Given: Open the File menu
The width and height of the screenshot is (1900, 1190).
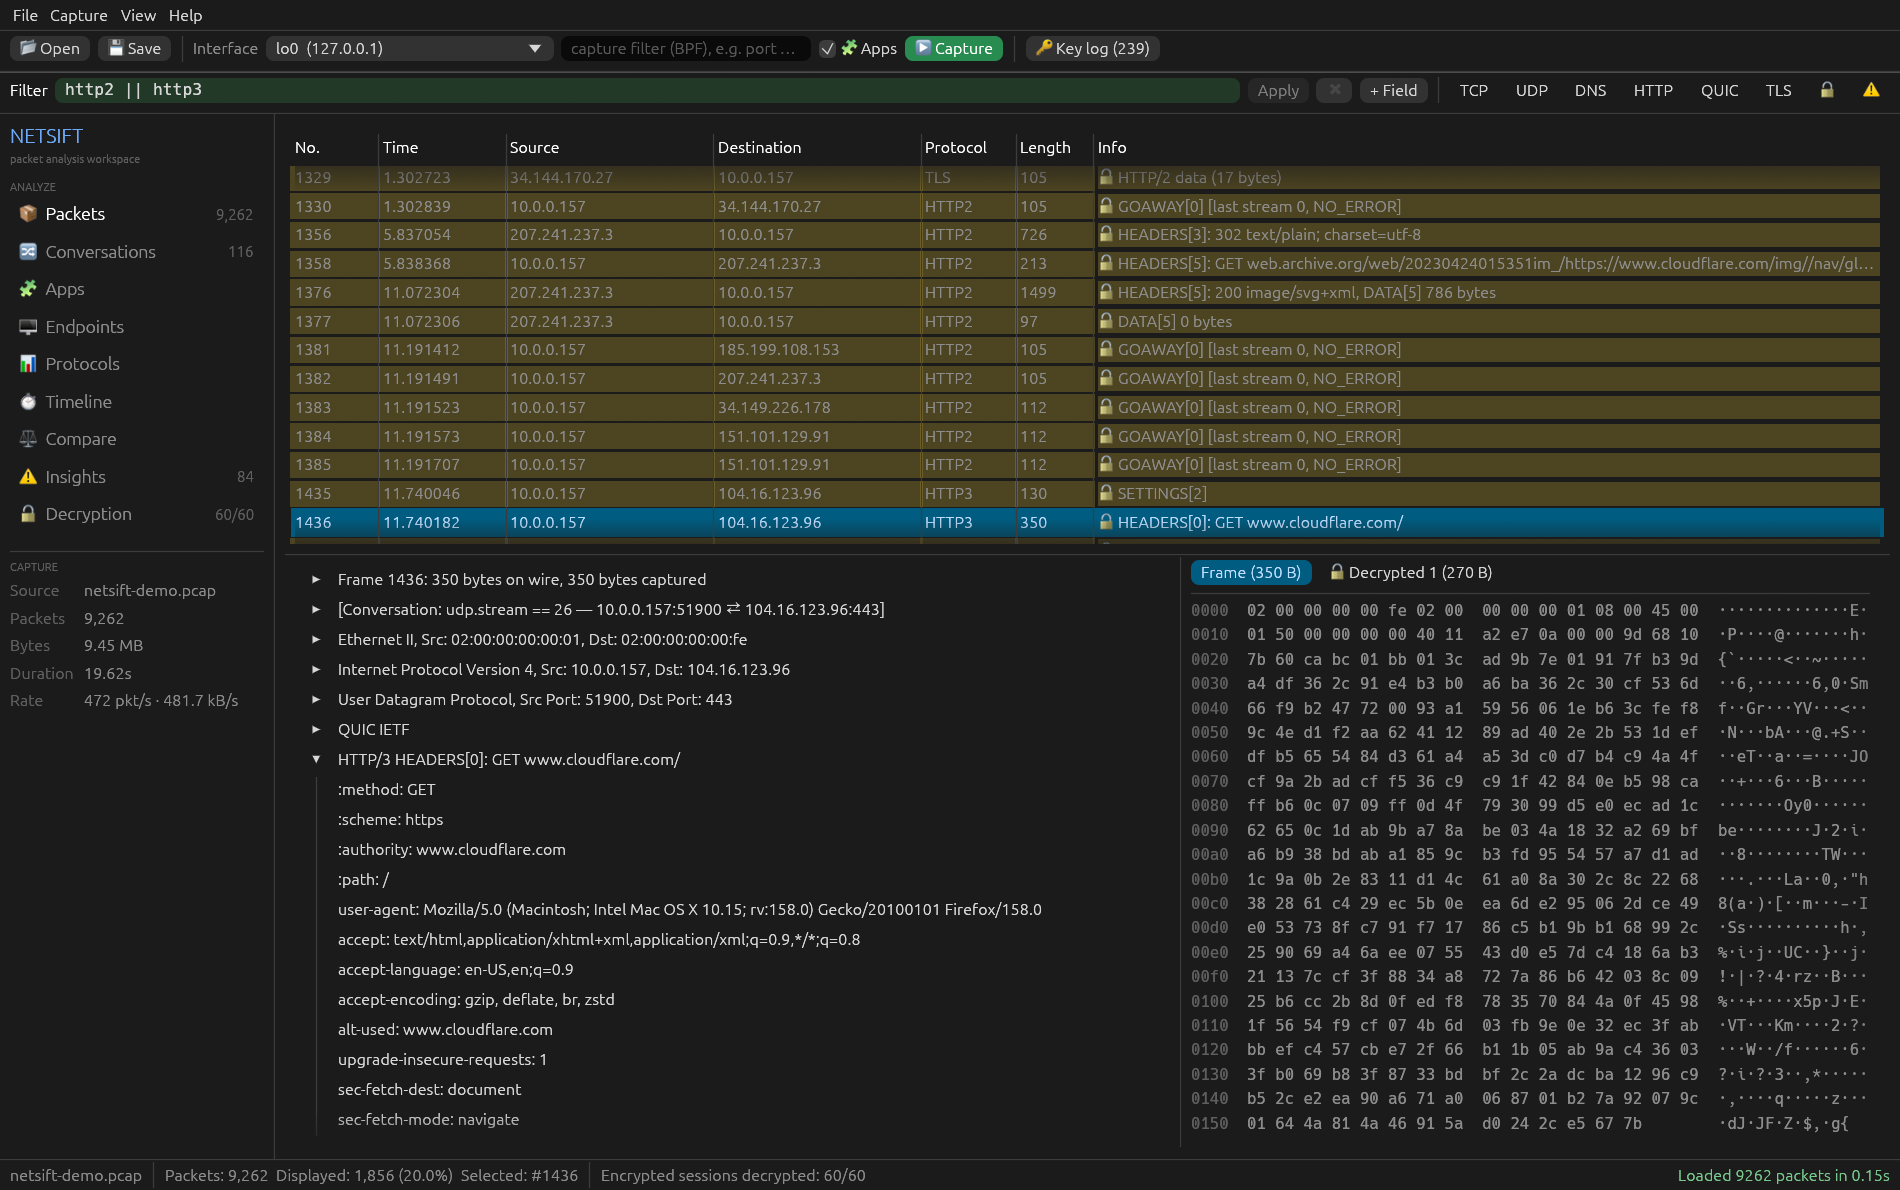Looking at the screenshot, I should click(25, 15).
